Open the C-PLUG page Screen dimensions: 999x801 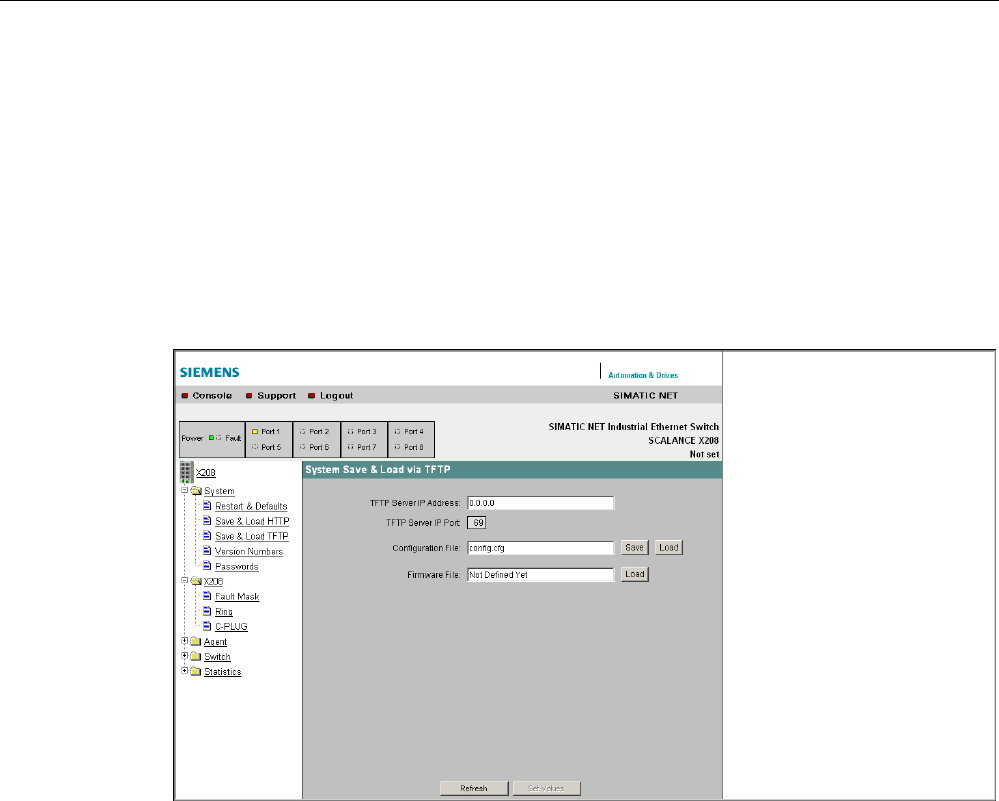click(x=231, y=627)
